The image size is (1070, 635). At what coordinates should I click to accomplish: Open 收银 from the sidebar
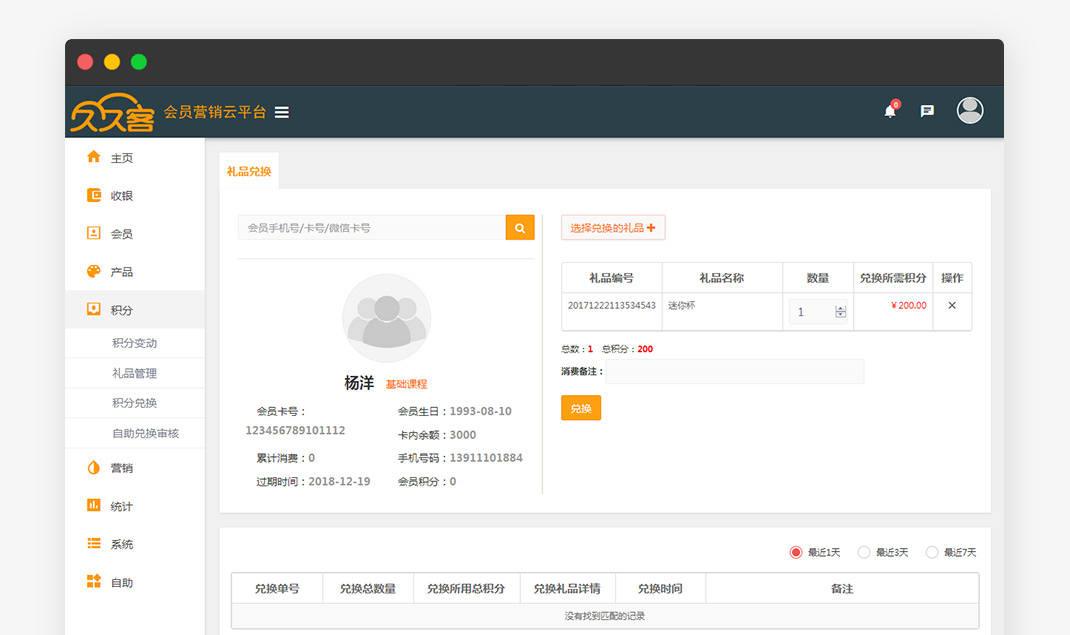(122, 196)
